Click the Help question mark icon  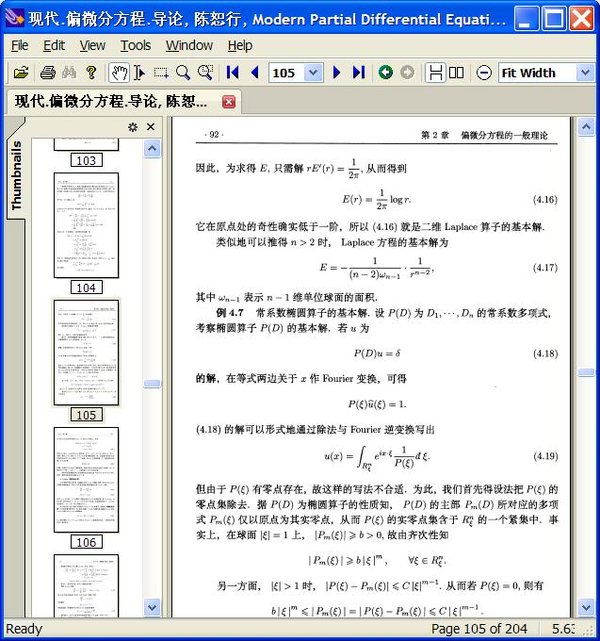coord(91,73)
